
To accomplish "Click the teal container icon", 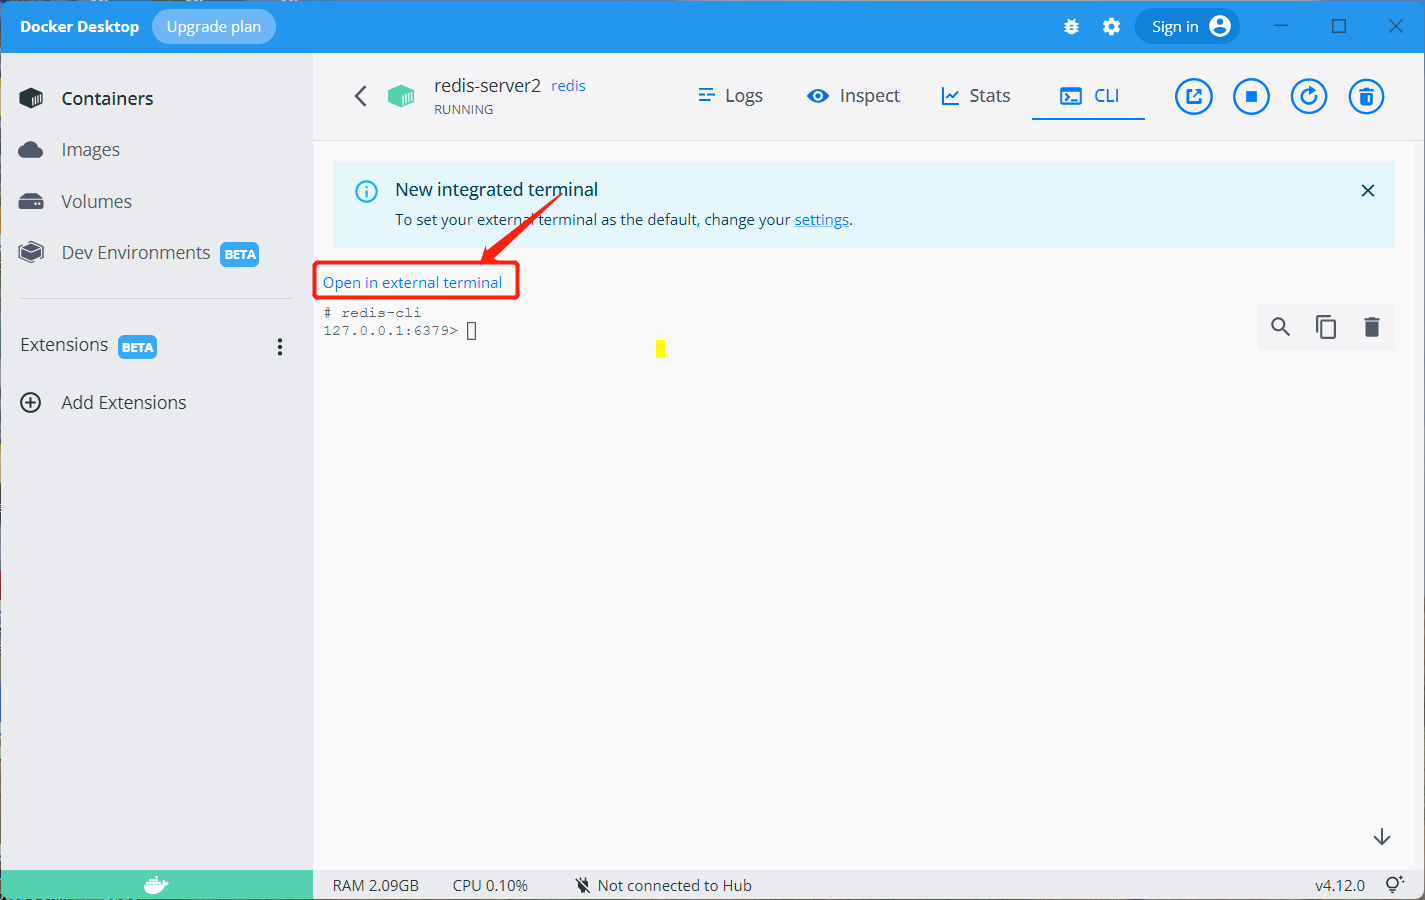I will (401, 96).
